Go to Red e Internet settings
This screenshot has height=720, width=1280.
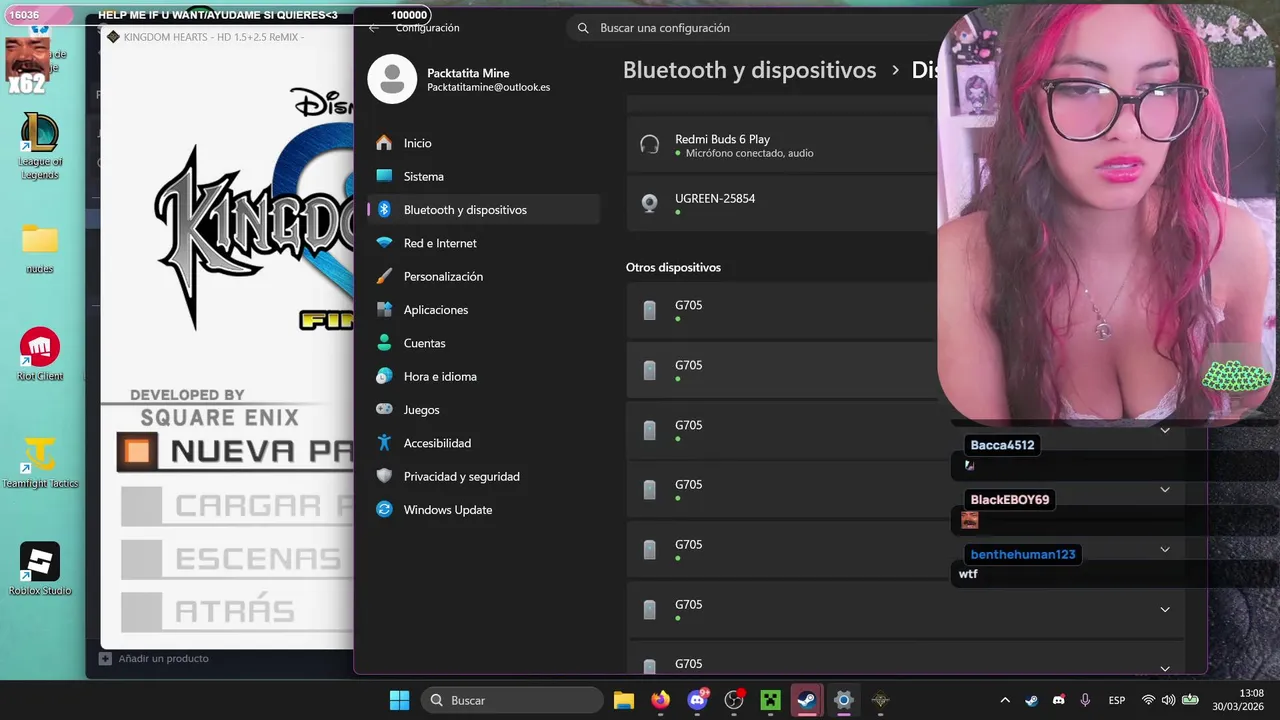click(x=484, y=243)
